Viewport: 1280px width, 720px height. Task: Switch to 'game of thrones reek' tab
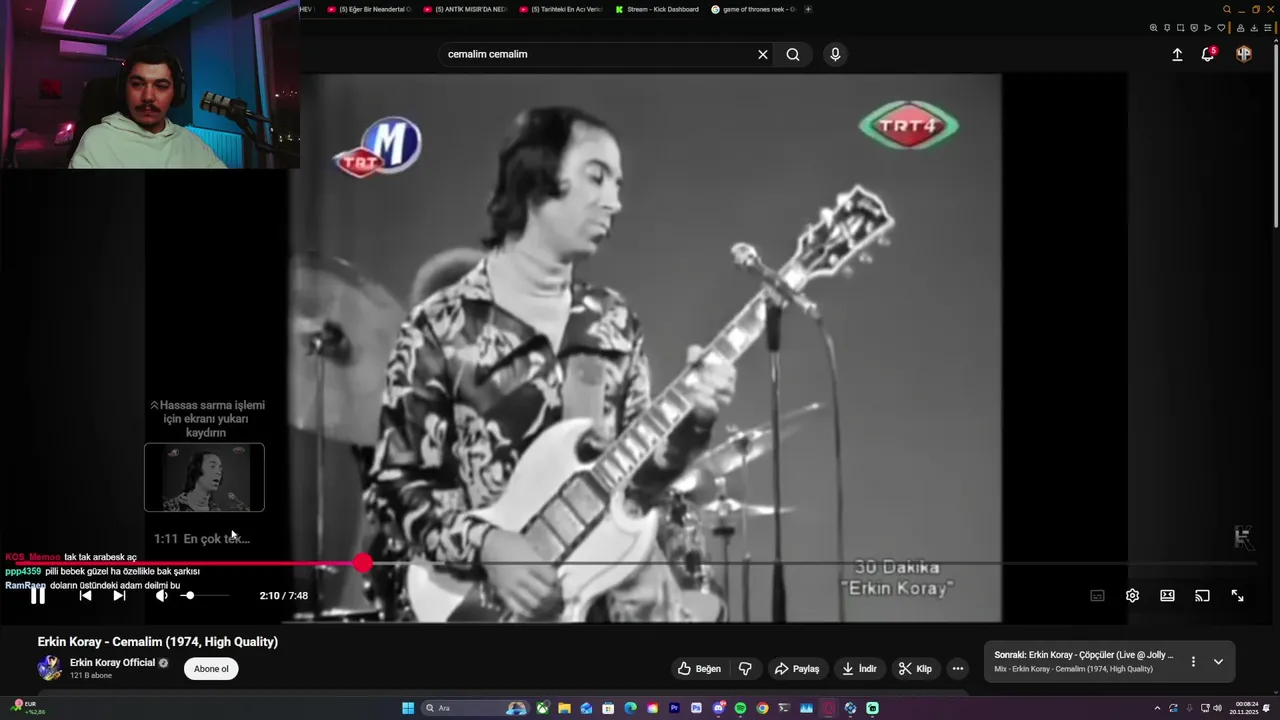tap(752, 9)
